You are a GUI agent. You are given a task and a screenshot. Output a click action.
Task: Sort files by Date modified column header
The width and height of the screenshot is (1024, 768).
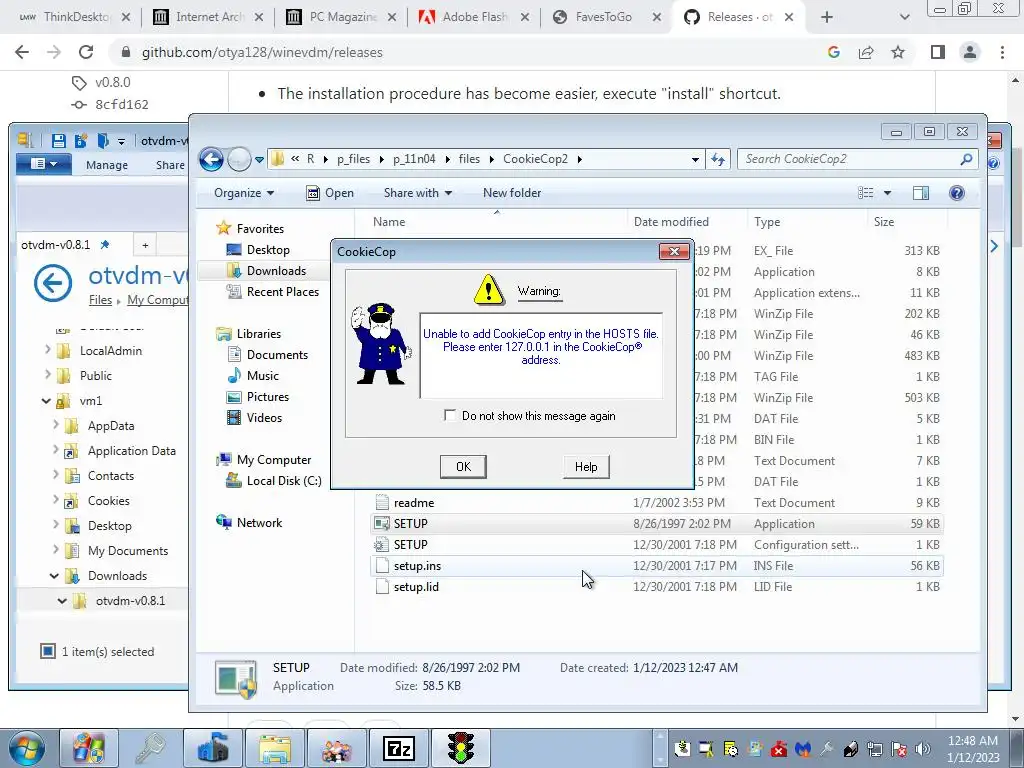pos(671,222)
